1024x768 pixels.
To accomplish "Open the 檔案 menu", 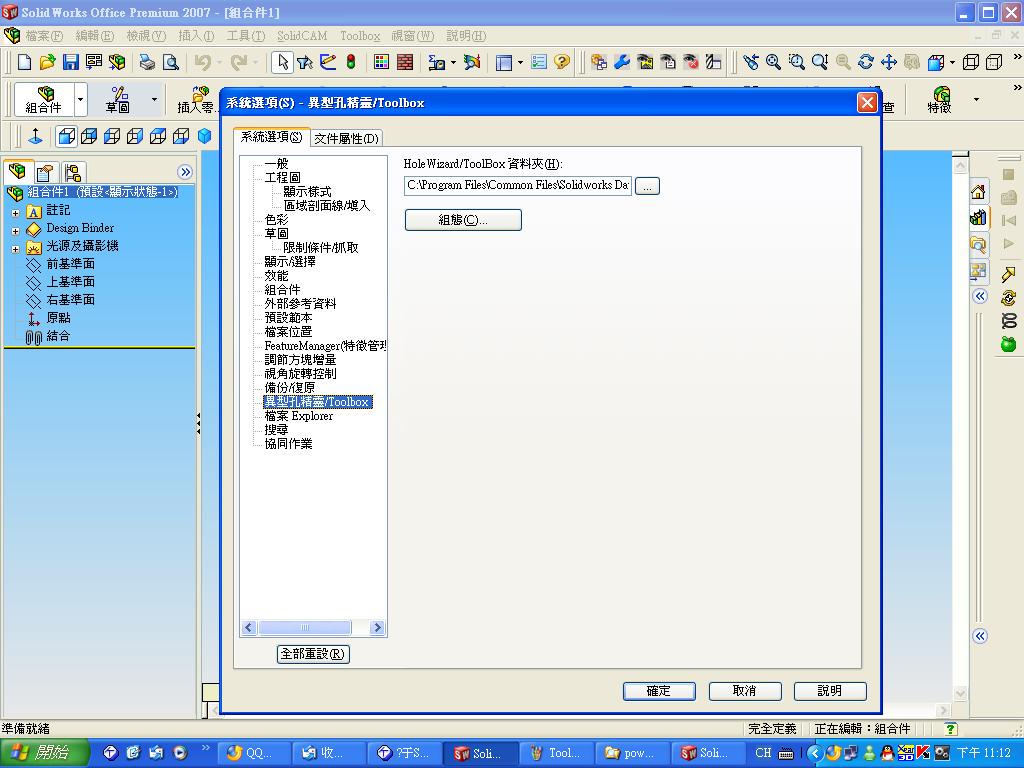I will 44,36.
